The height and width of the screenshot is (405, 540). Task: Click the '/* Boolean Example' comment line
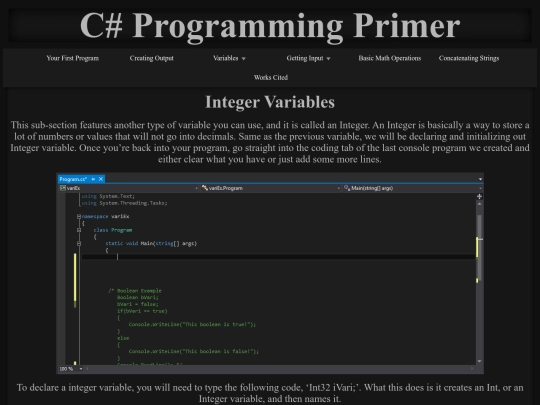pyautogui.click(x=135, y=291)
